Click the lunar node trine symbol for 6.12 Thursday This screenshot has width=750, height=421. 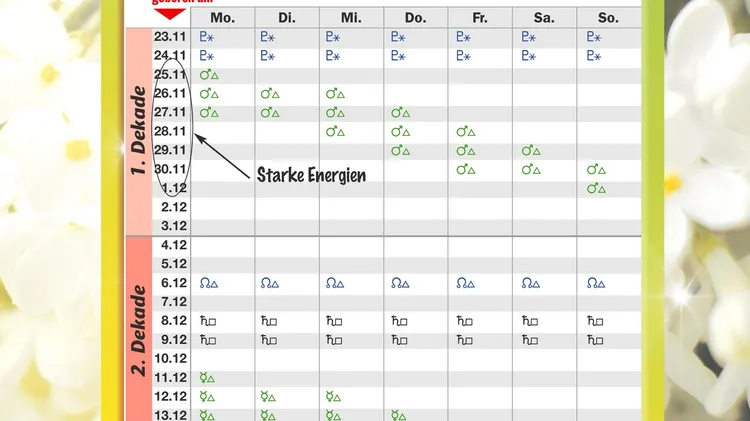(x=400, y=283)
